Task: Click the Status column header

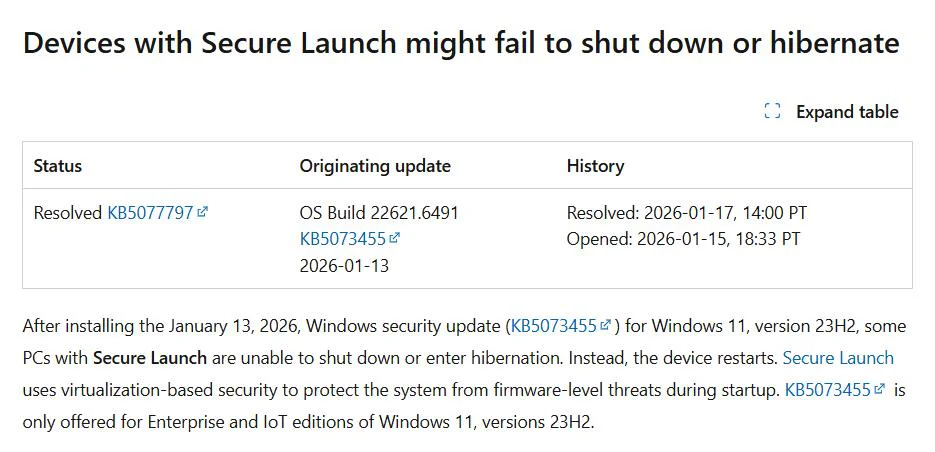Action: point(58,166)
